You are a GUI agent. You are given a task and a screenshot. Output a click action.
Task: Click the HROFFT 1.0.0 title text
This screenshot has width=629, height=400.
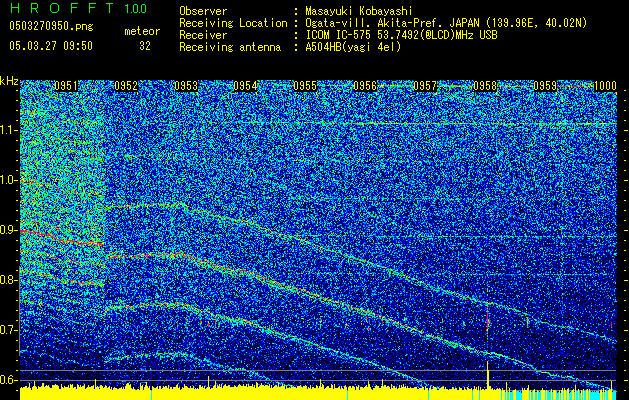pos(78,8)
